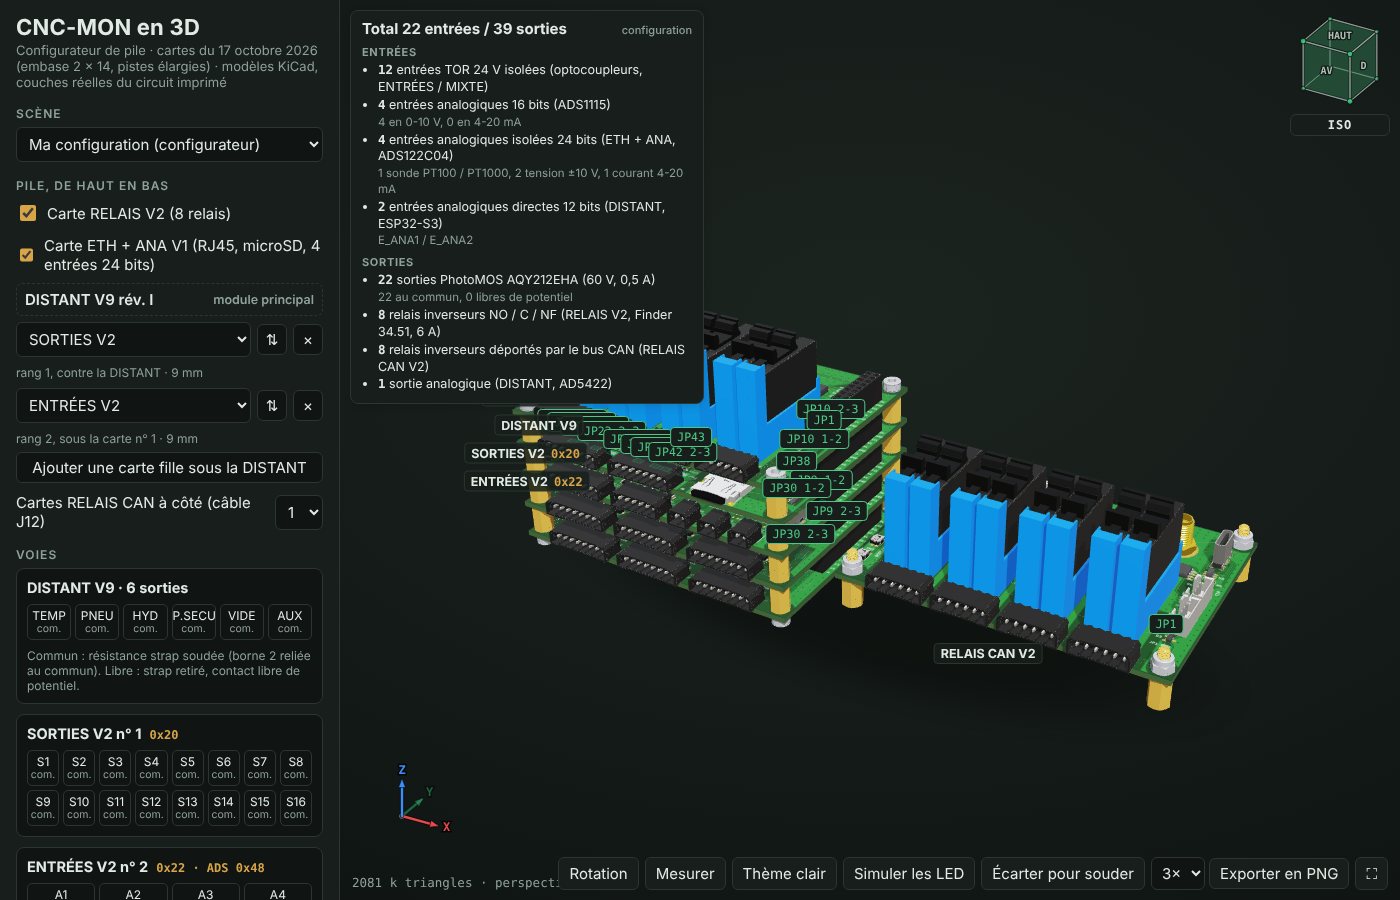Screen dimensions: 1400x900
Task: Toggle Carte ETH + ANA V1 checkbox
Action: click(x=27, y=255)
